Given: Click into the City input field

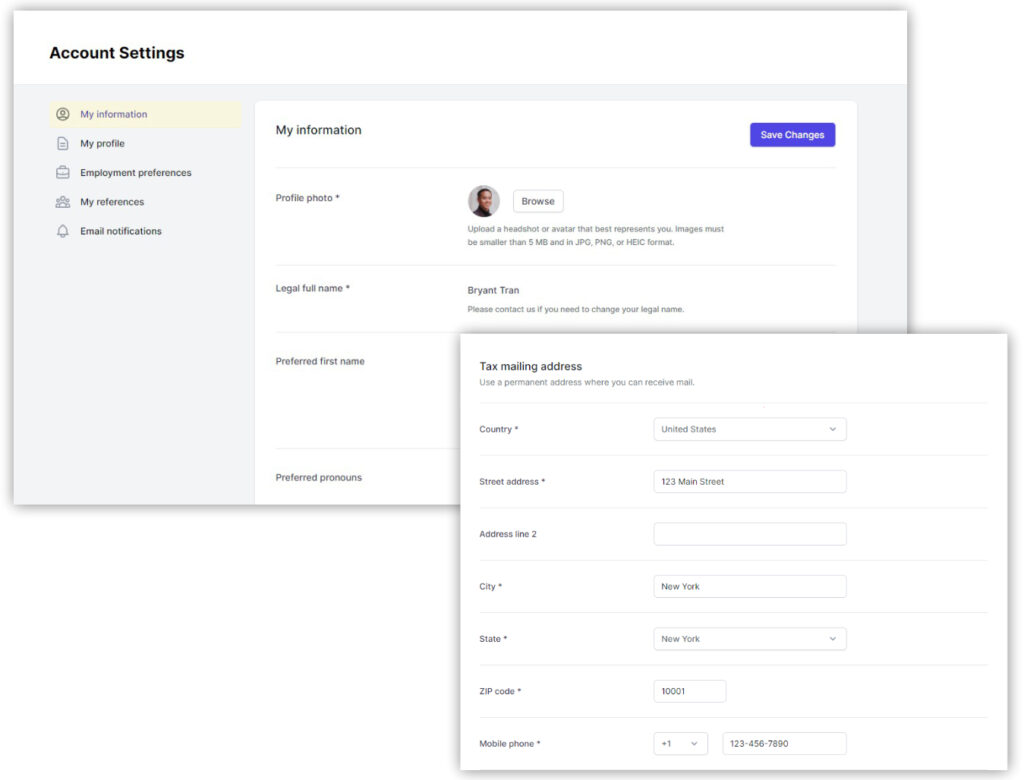Looking at the screenshot, I should [x=749, y=587].
